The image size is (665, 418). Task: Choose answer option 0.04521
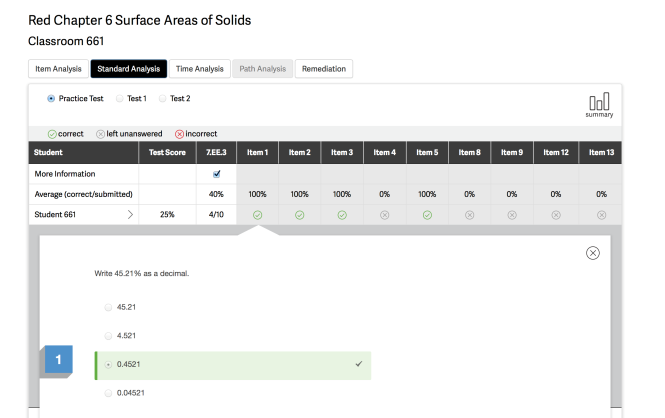(108, 393)
